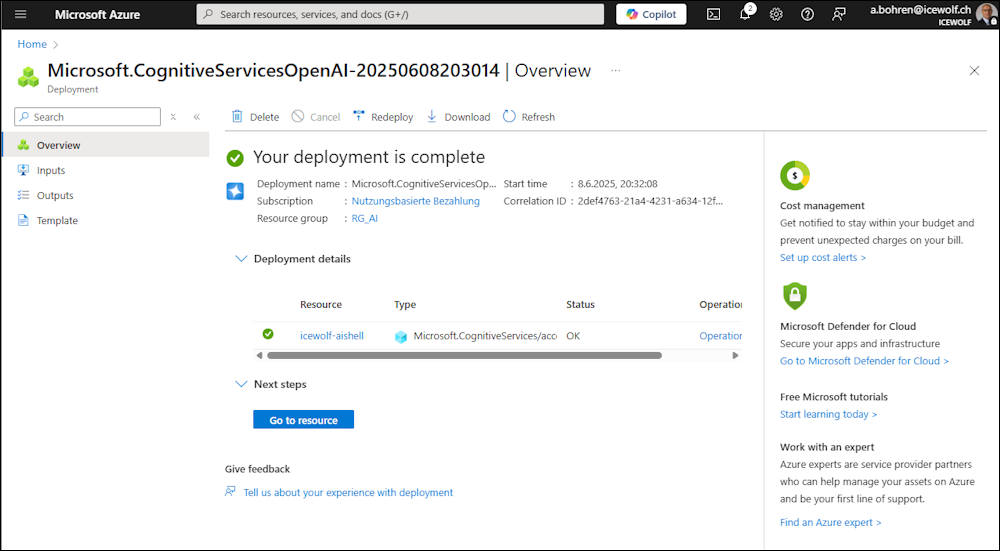Click the Type column header
The height and width of the screenshot is (551, 1000).
point(405,304)
